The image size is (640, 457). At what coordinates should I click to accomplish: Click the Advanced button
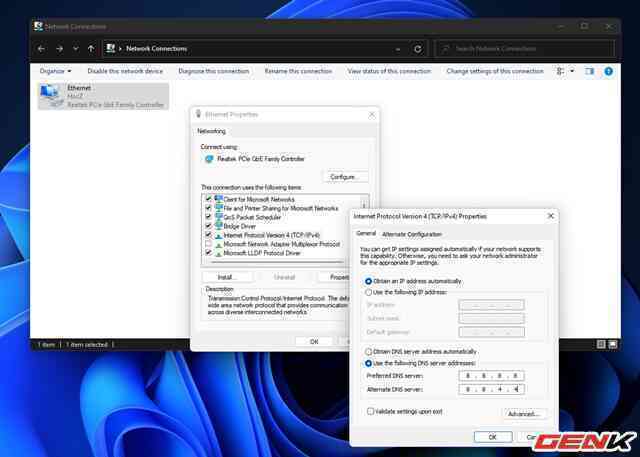(524, 414)
